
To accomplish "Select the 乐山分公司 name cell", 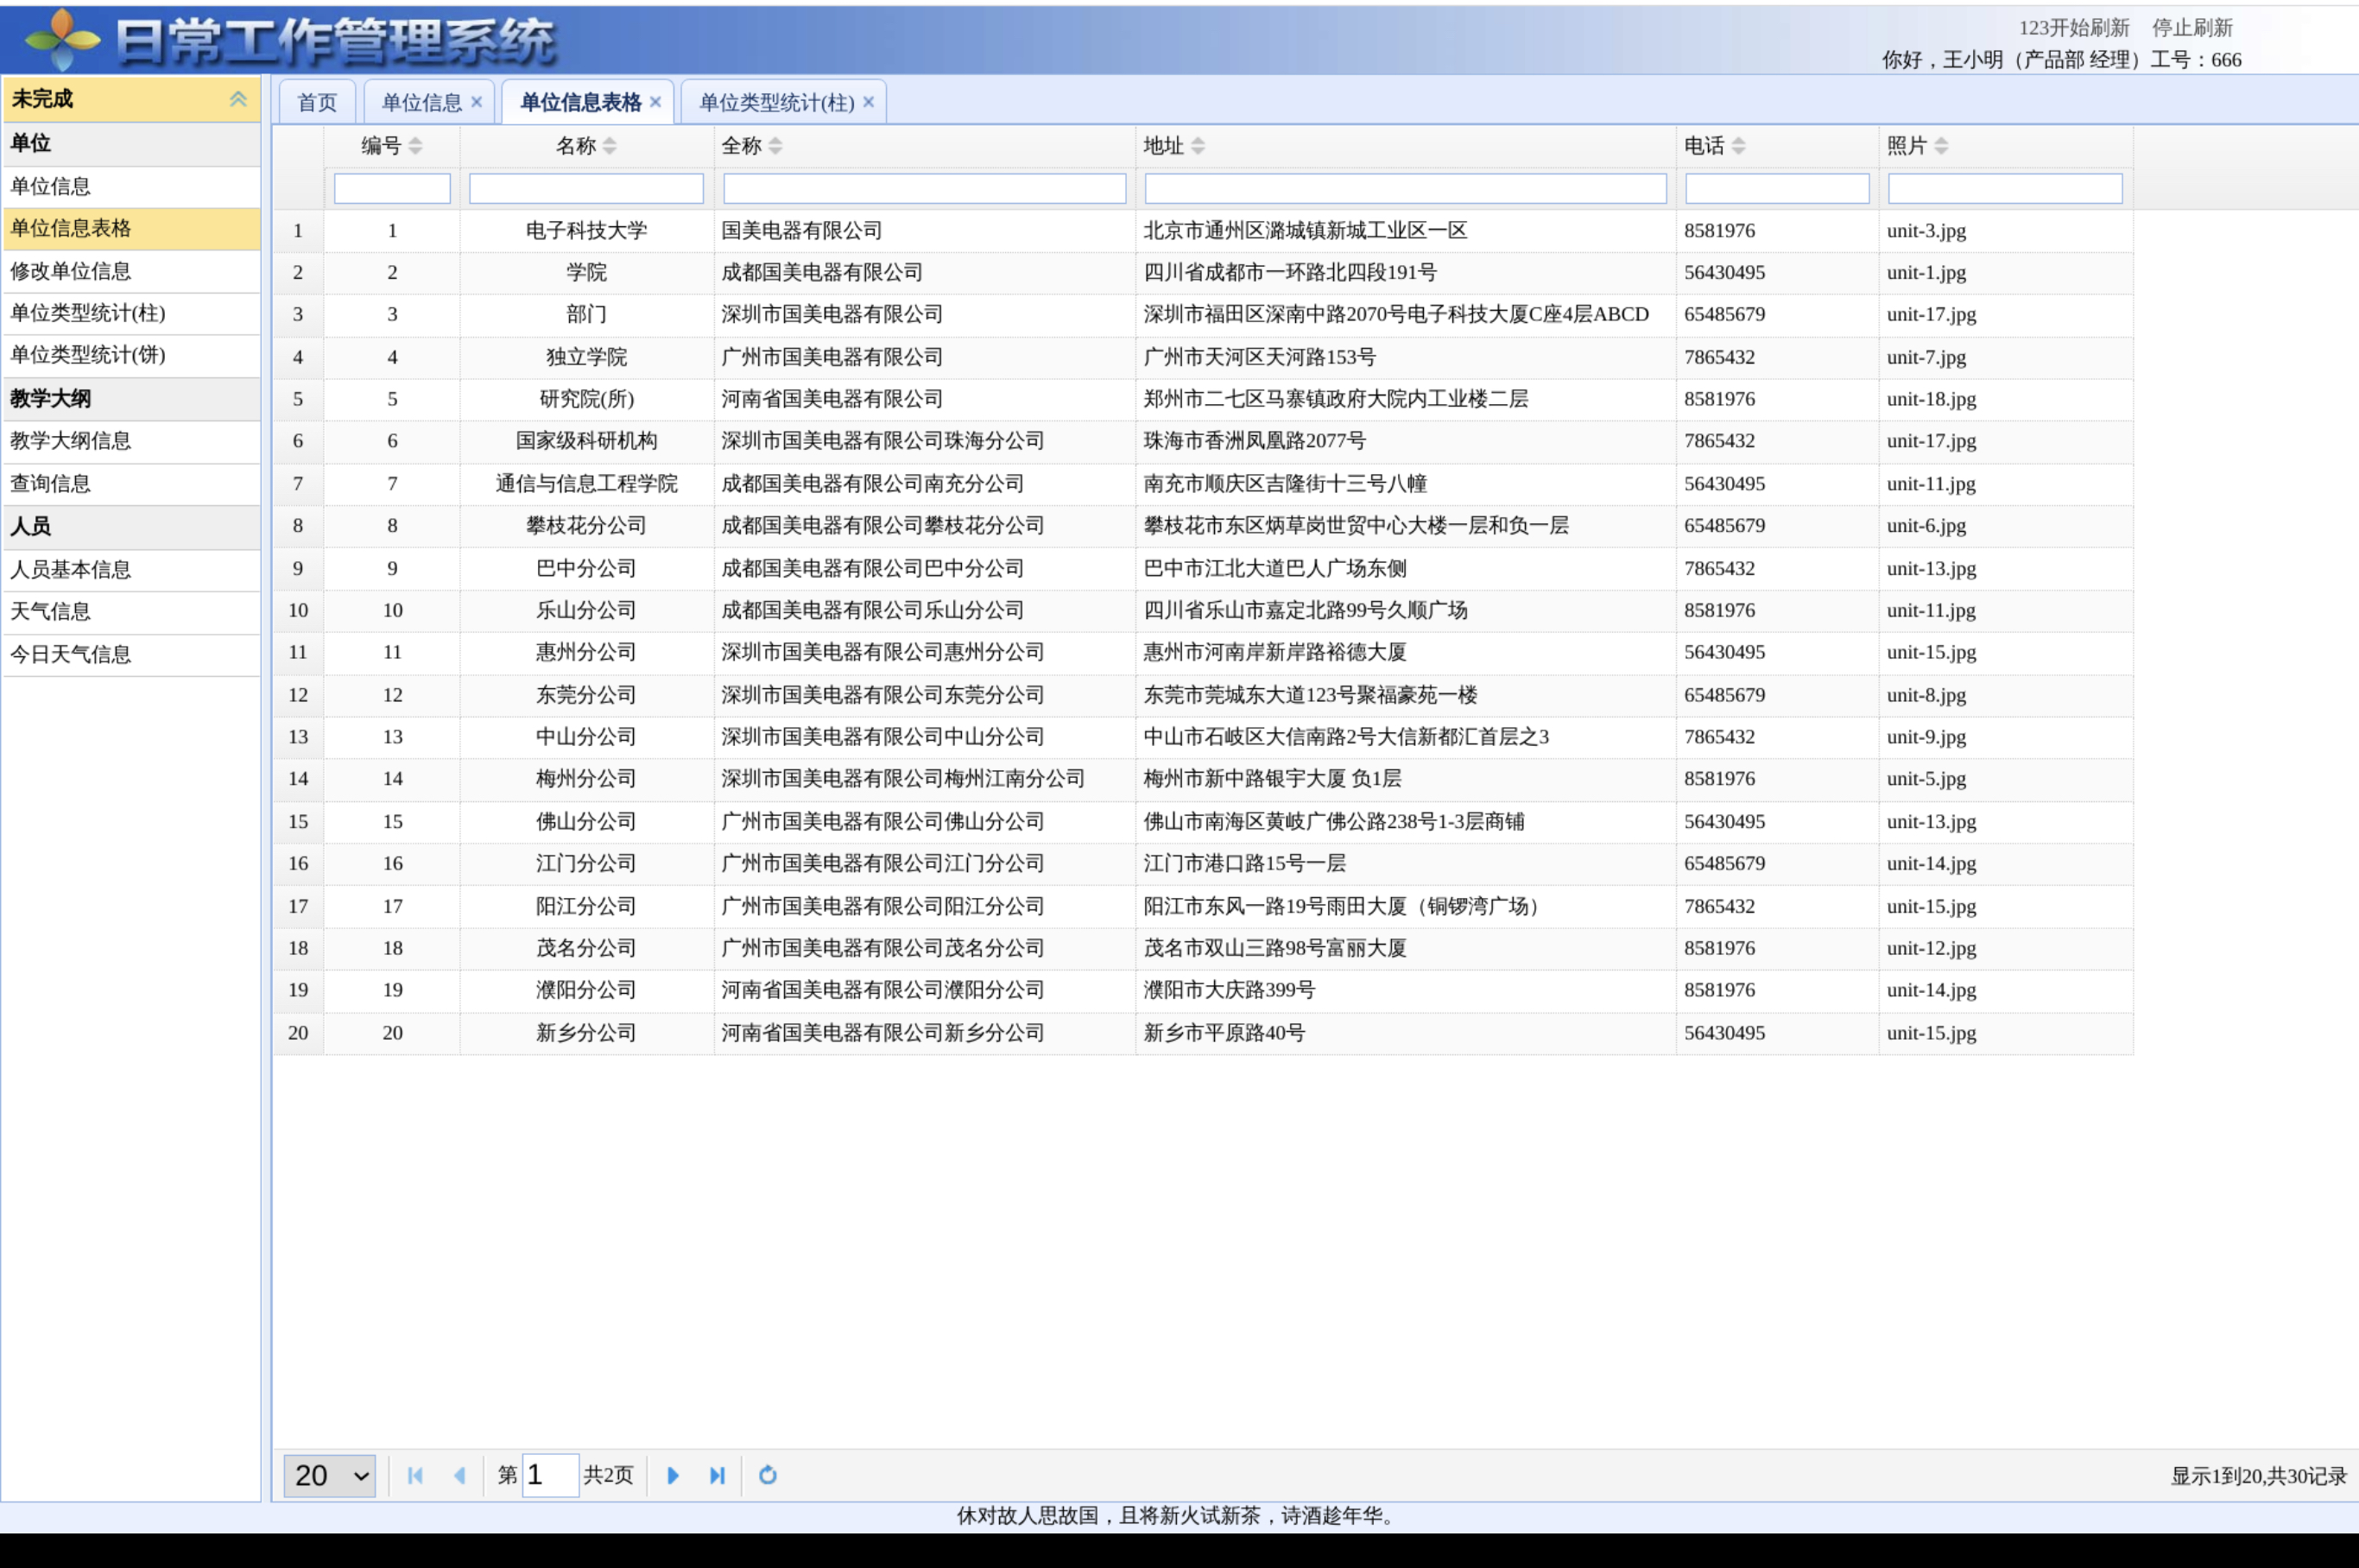I will point(587,611).
